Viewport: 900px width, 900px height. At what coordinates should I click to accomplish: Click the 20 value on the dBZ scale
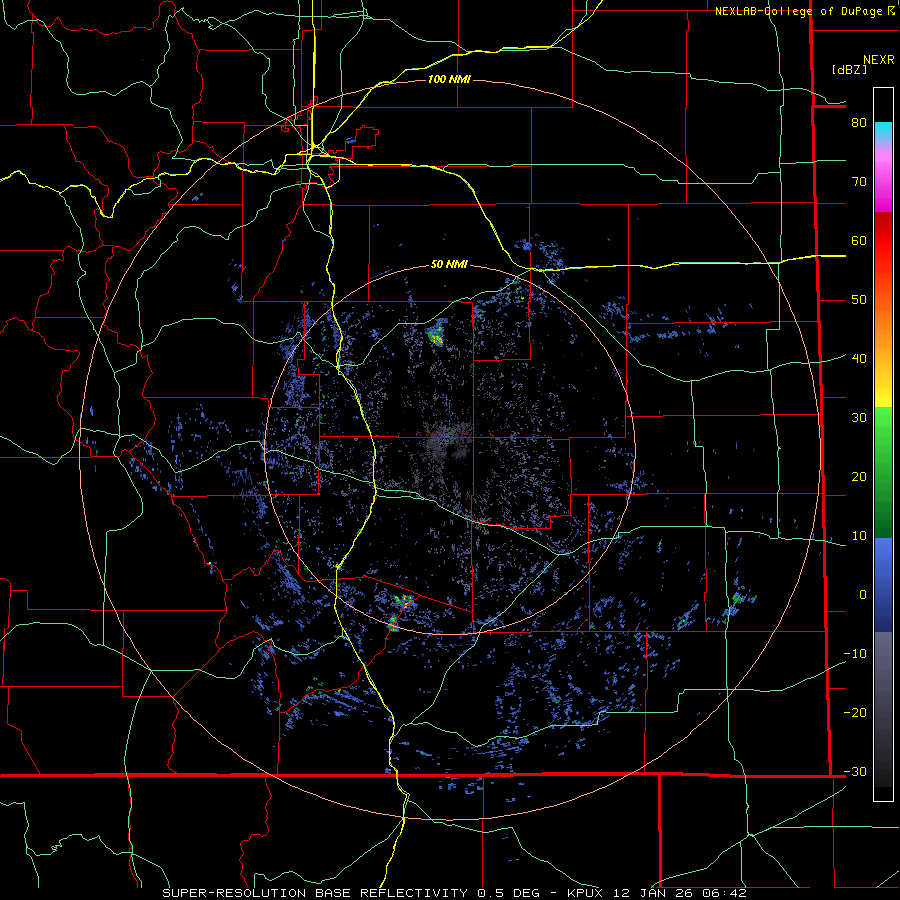tap(859, 476)
